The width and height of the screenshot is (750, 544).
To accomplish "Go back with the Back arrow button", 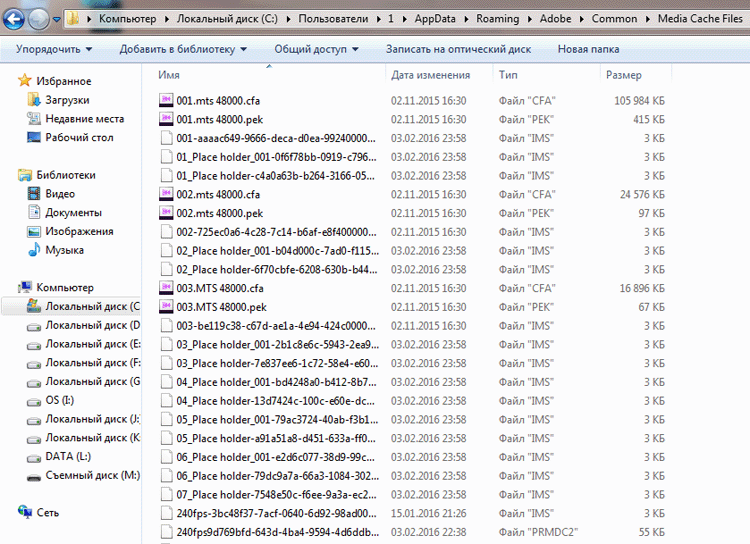I will (13, 19).
